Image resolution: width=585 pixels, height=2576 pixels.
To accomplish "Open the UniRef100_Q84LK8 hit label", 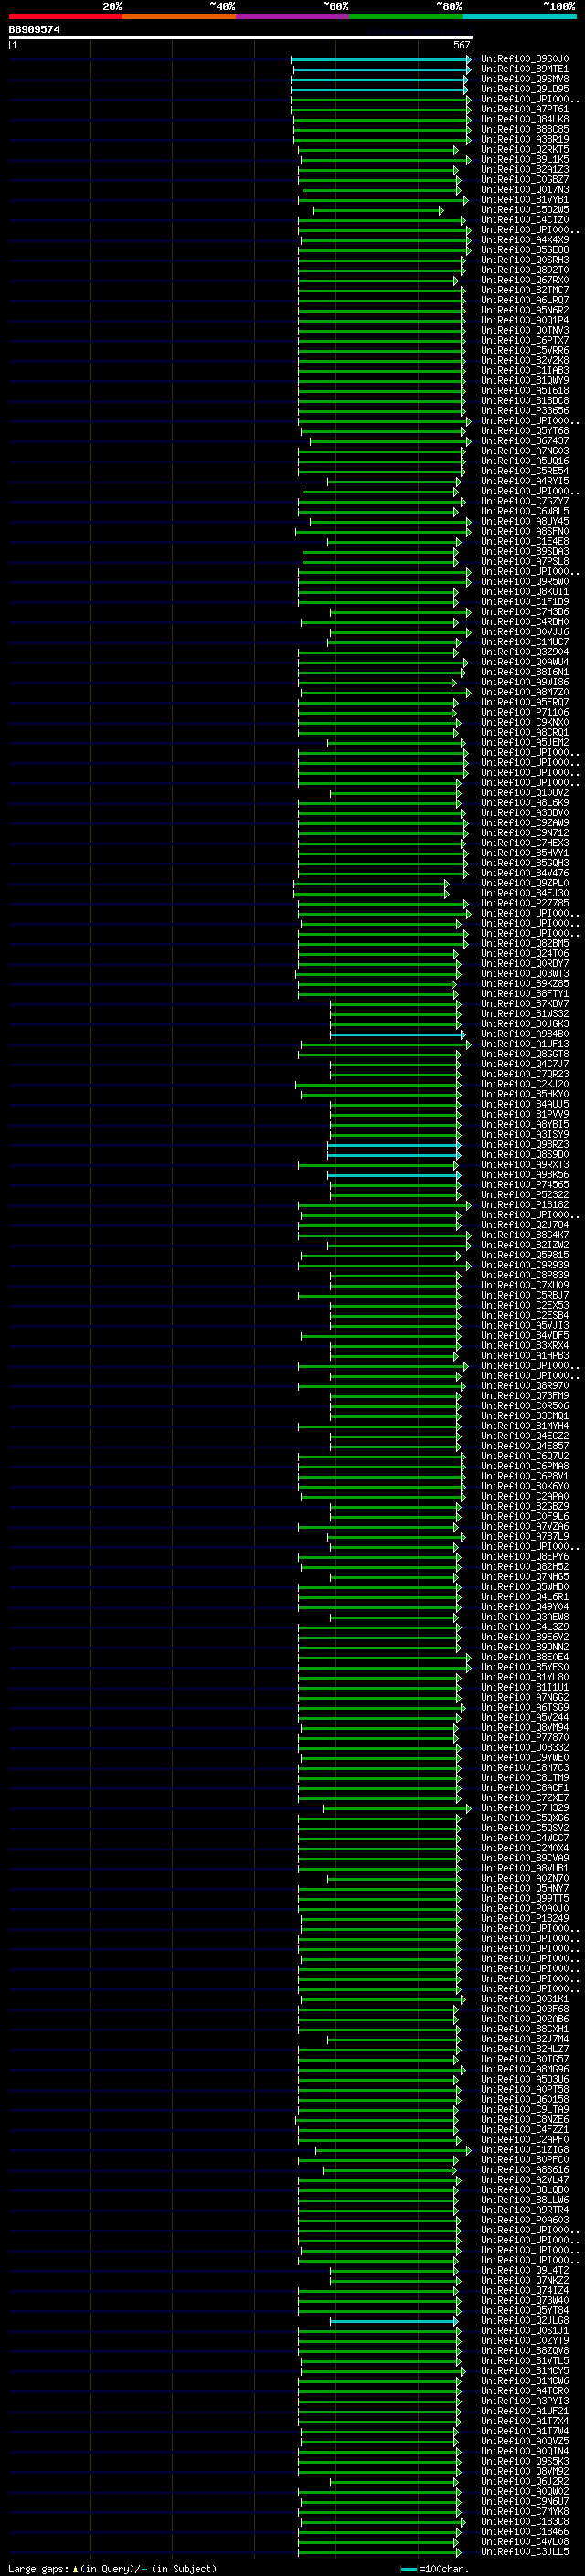I will click(525, 119).
